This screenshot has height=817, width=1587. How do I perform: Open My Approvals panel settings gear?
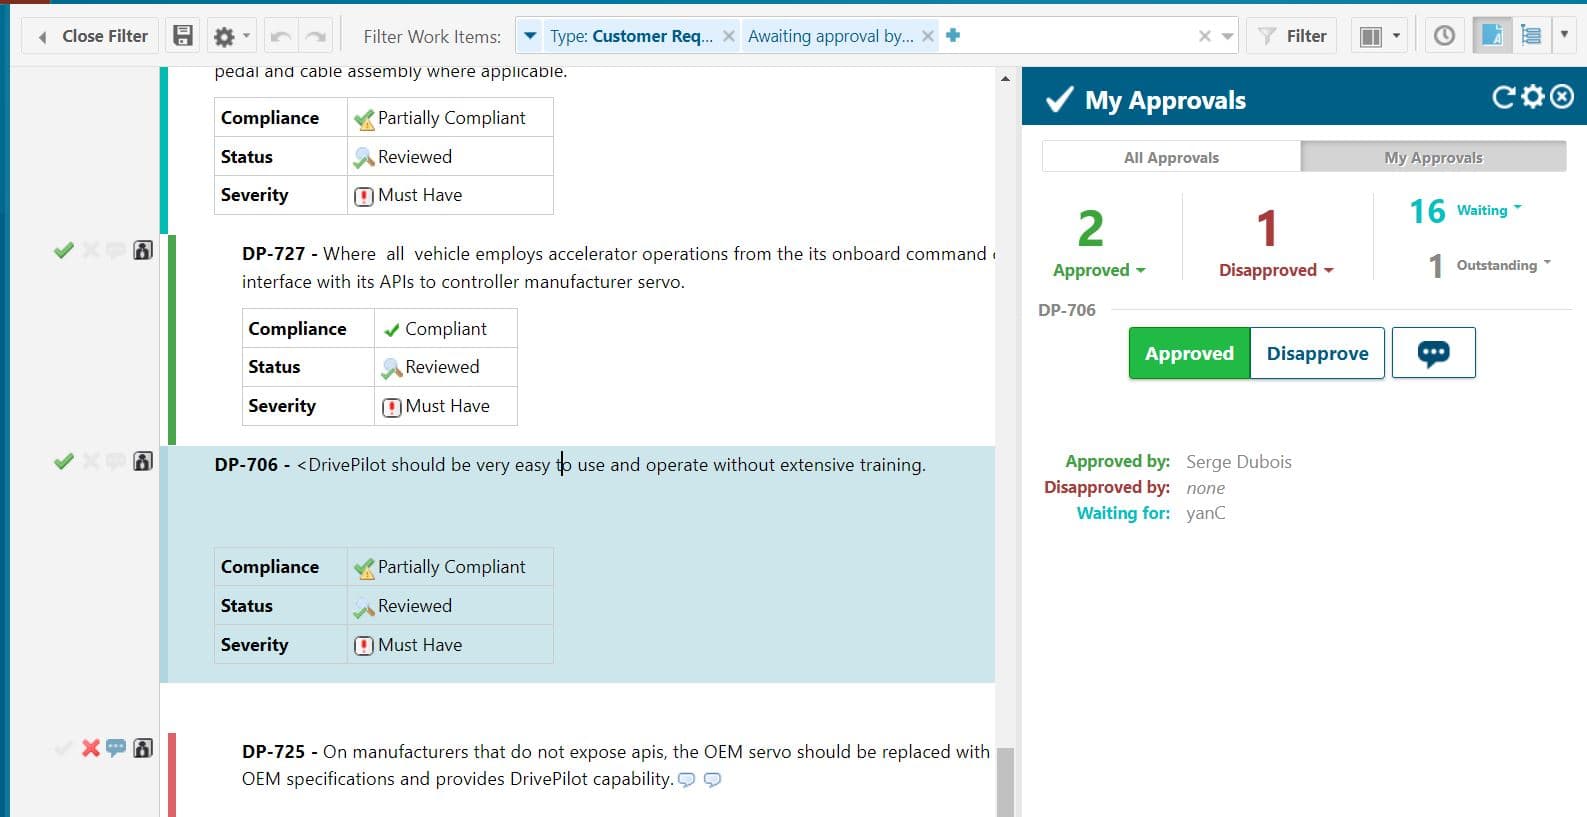coord(1533,97)
